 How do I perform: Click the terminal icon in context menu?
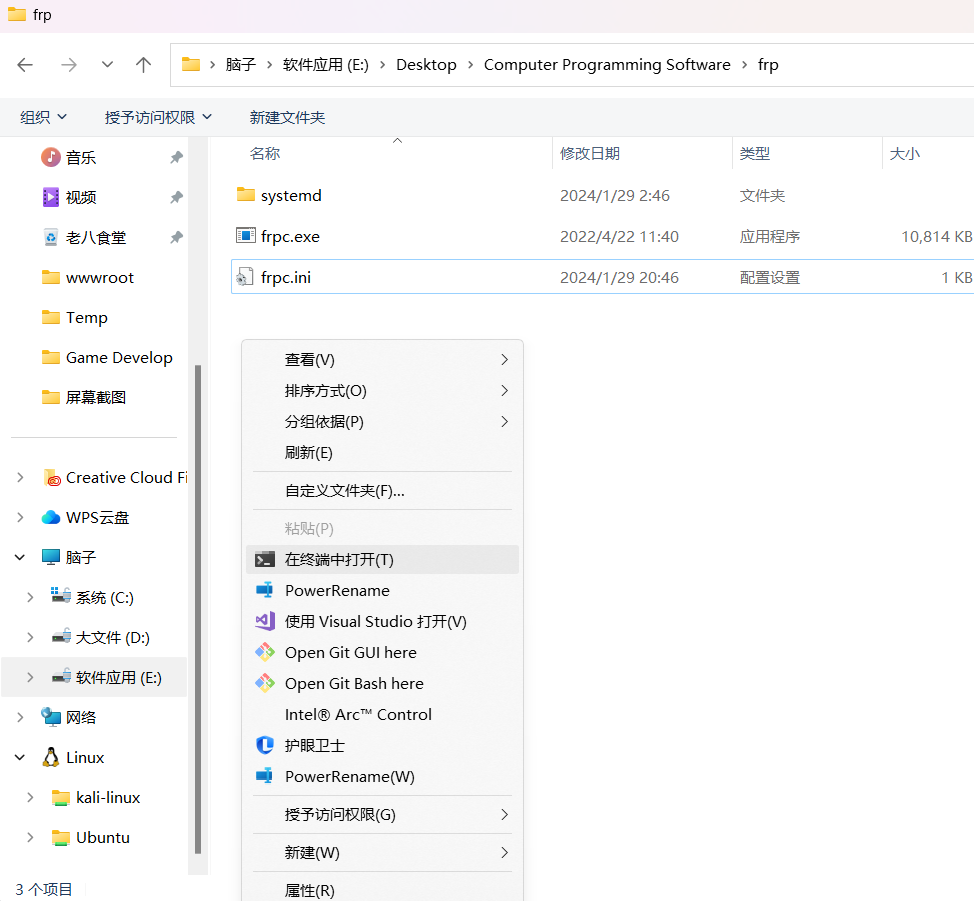(265, 559)
